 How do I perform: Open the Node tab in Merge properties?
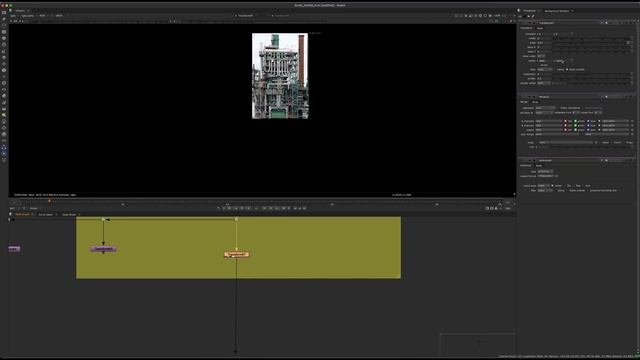point(535,102)
